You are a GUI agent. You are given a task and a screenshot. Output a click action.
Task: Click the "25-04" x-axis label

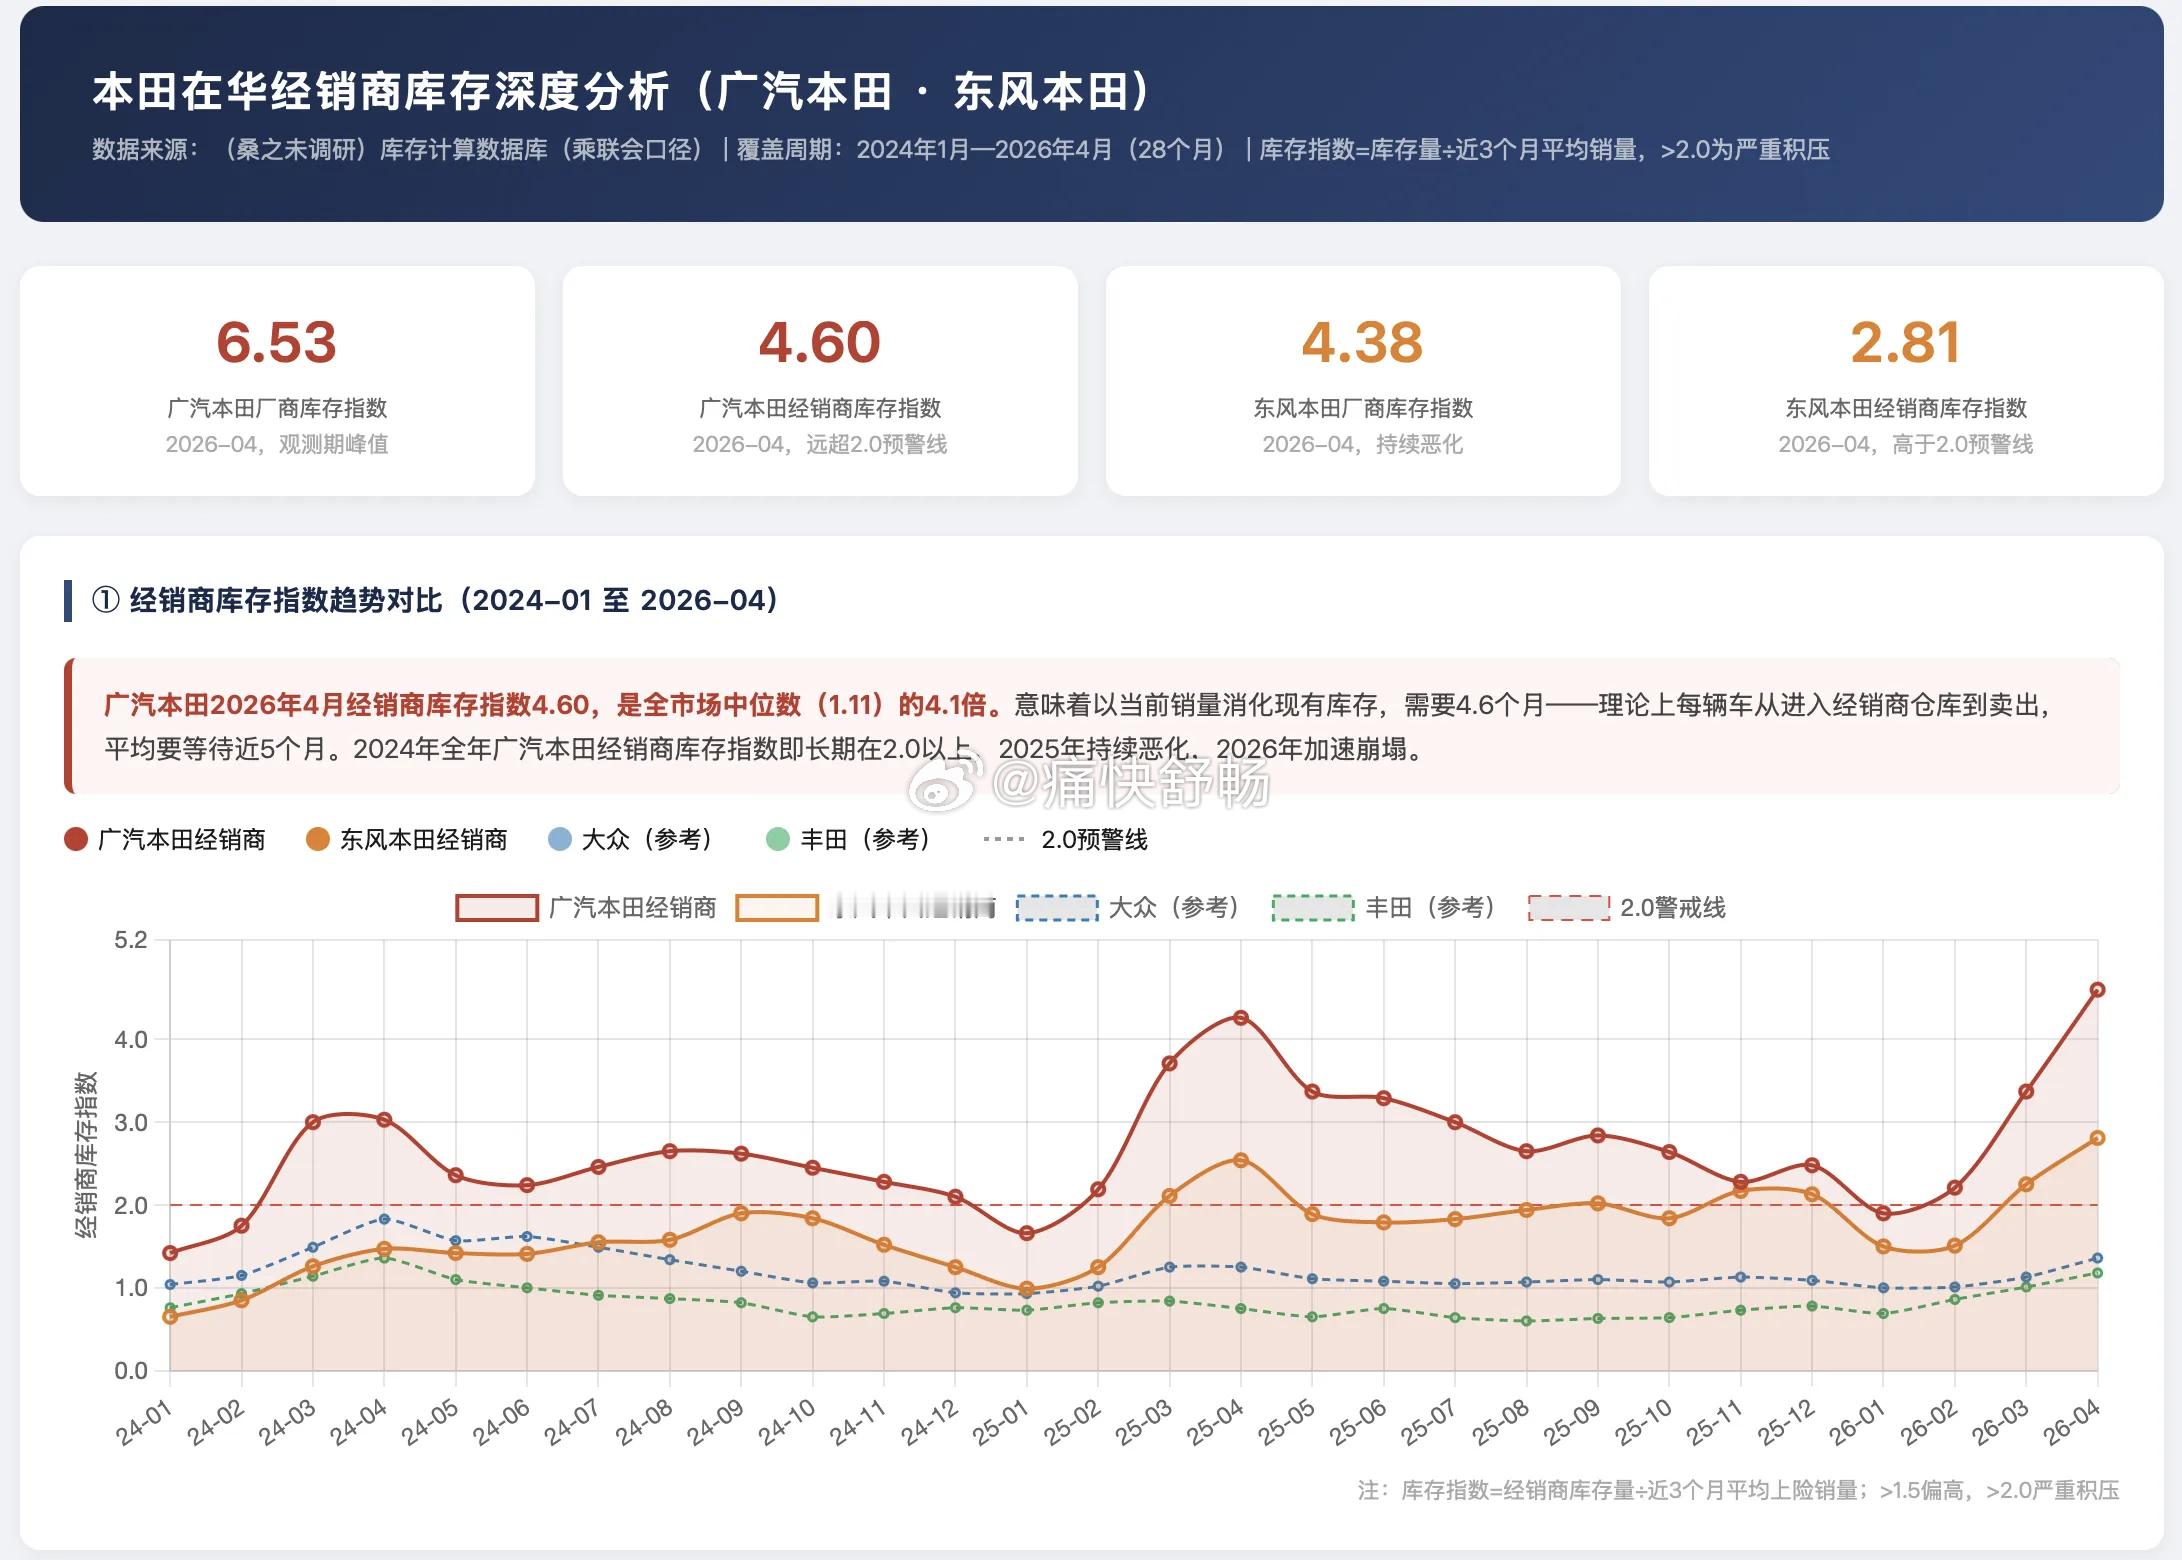pyautogui.click(x=1216, y=1422)
